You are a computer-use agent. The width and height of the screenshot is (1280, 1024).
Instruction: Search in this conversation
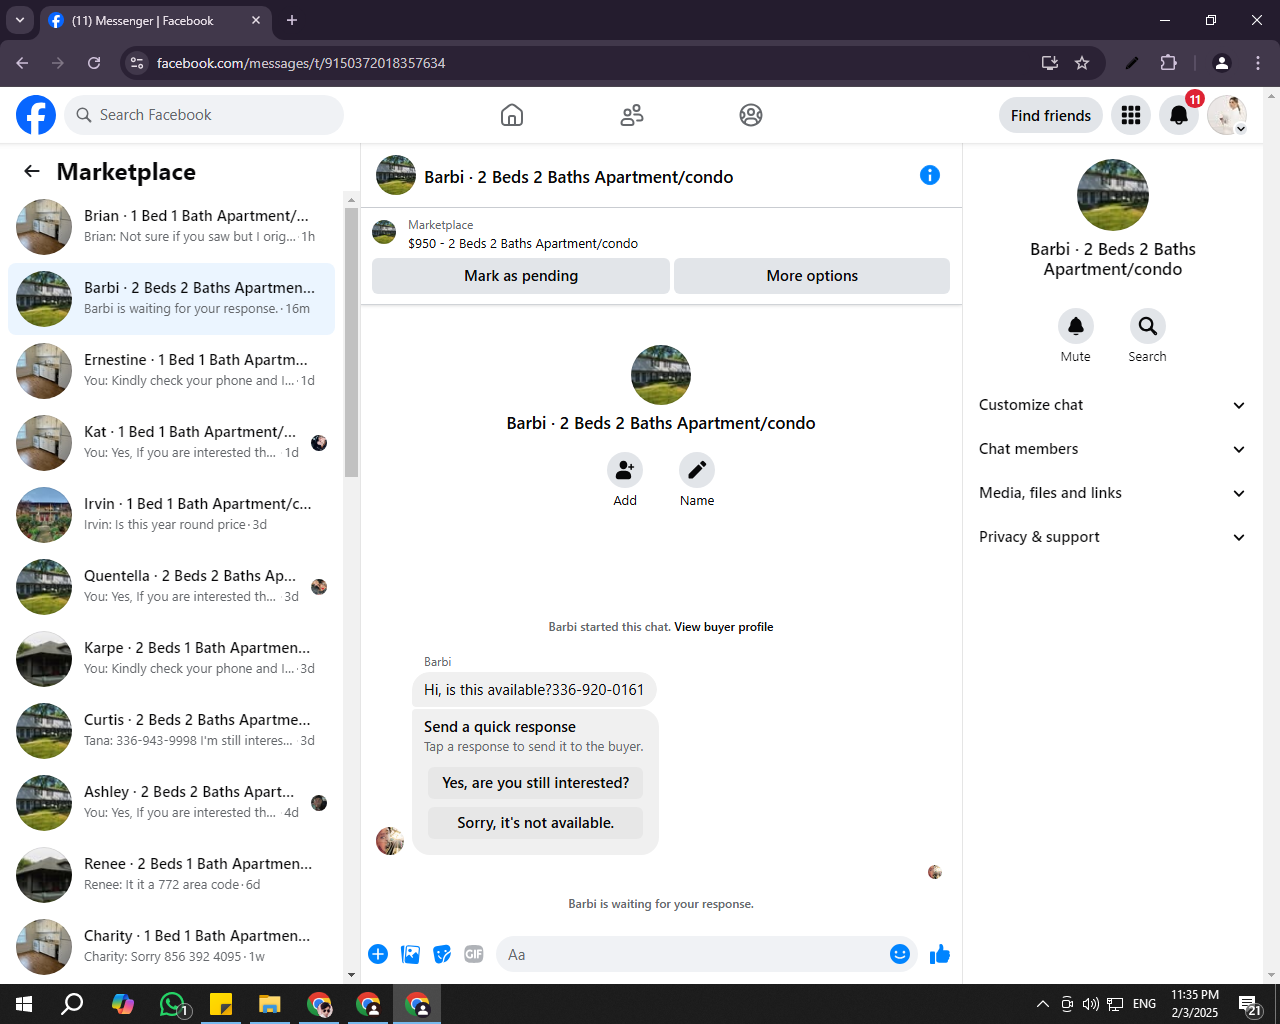coord(1148,326)
